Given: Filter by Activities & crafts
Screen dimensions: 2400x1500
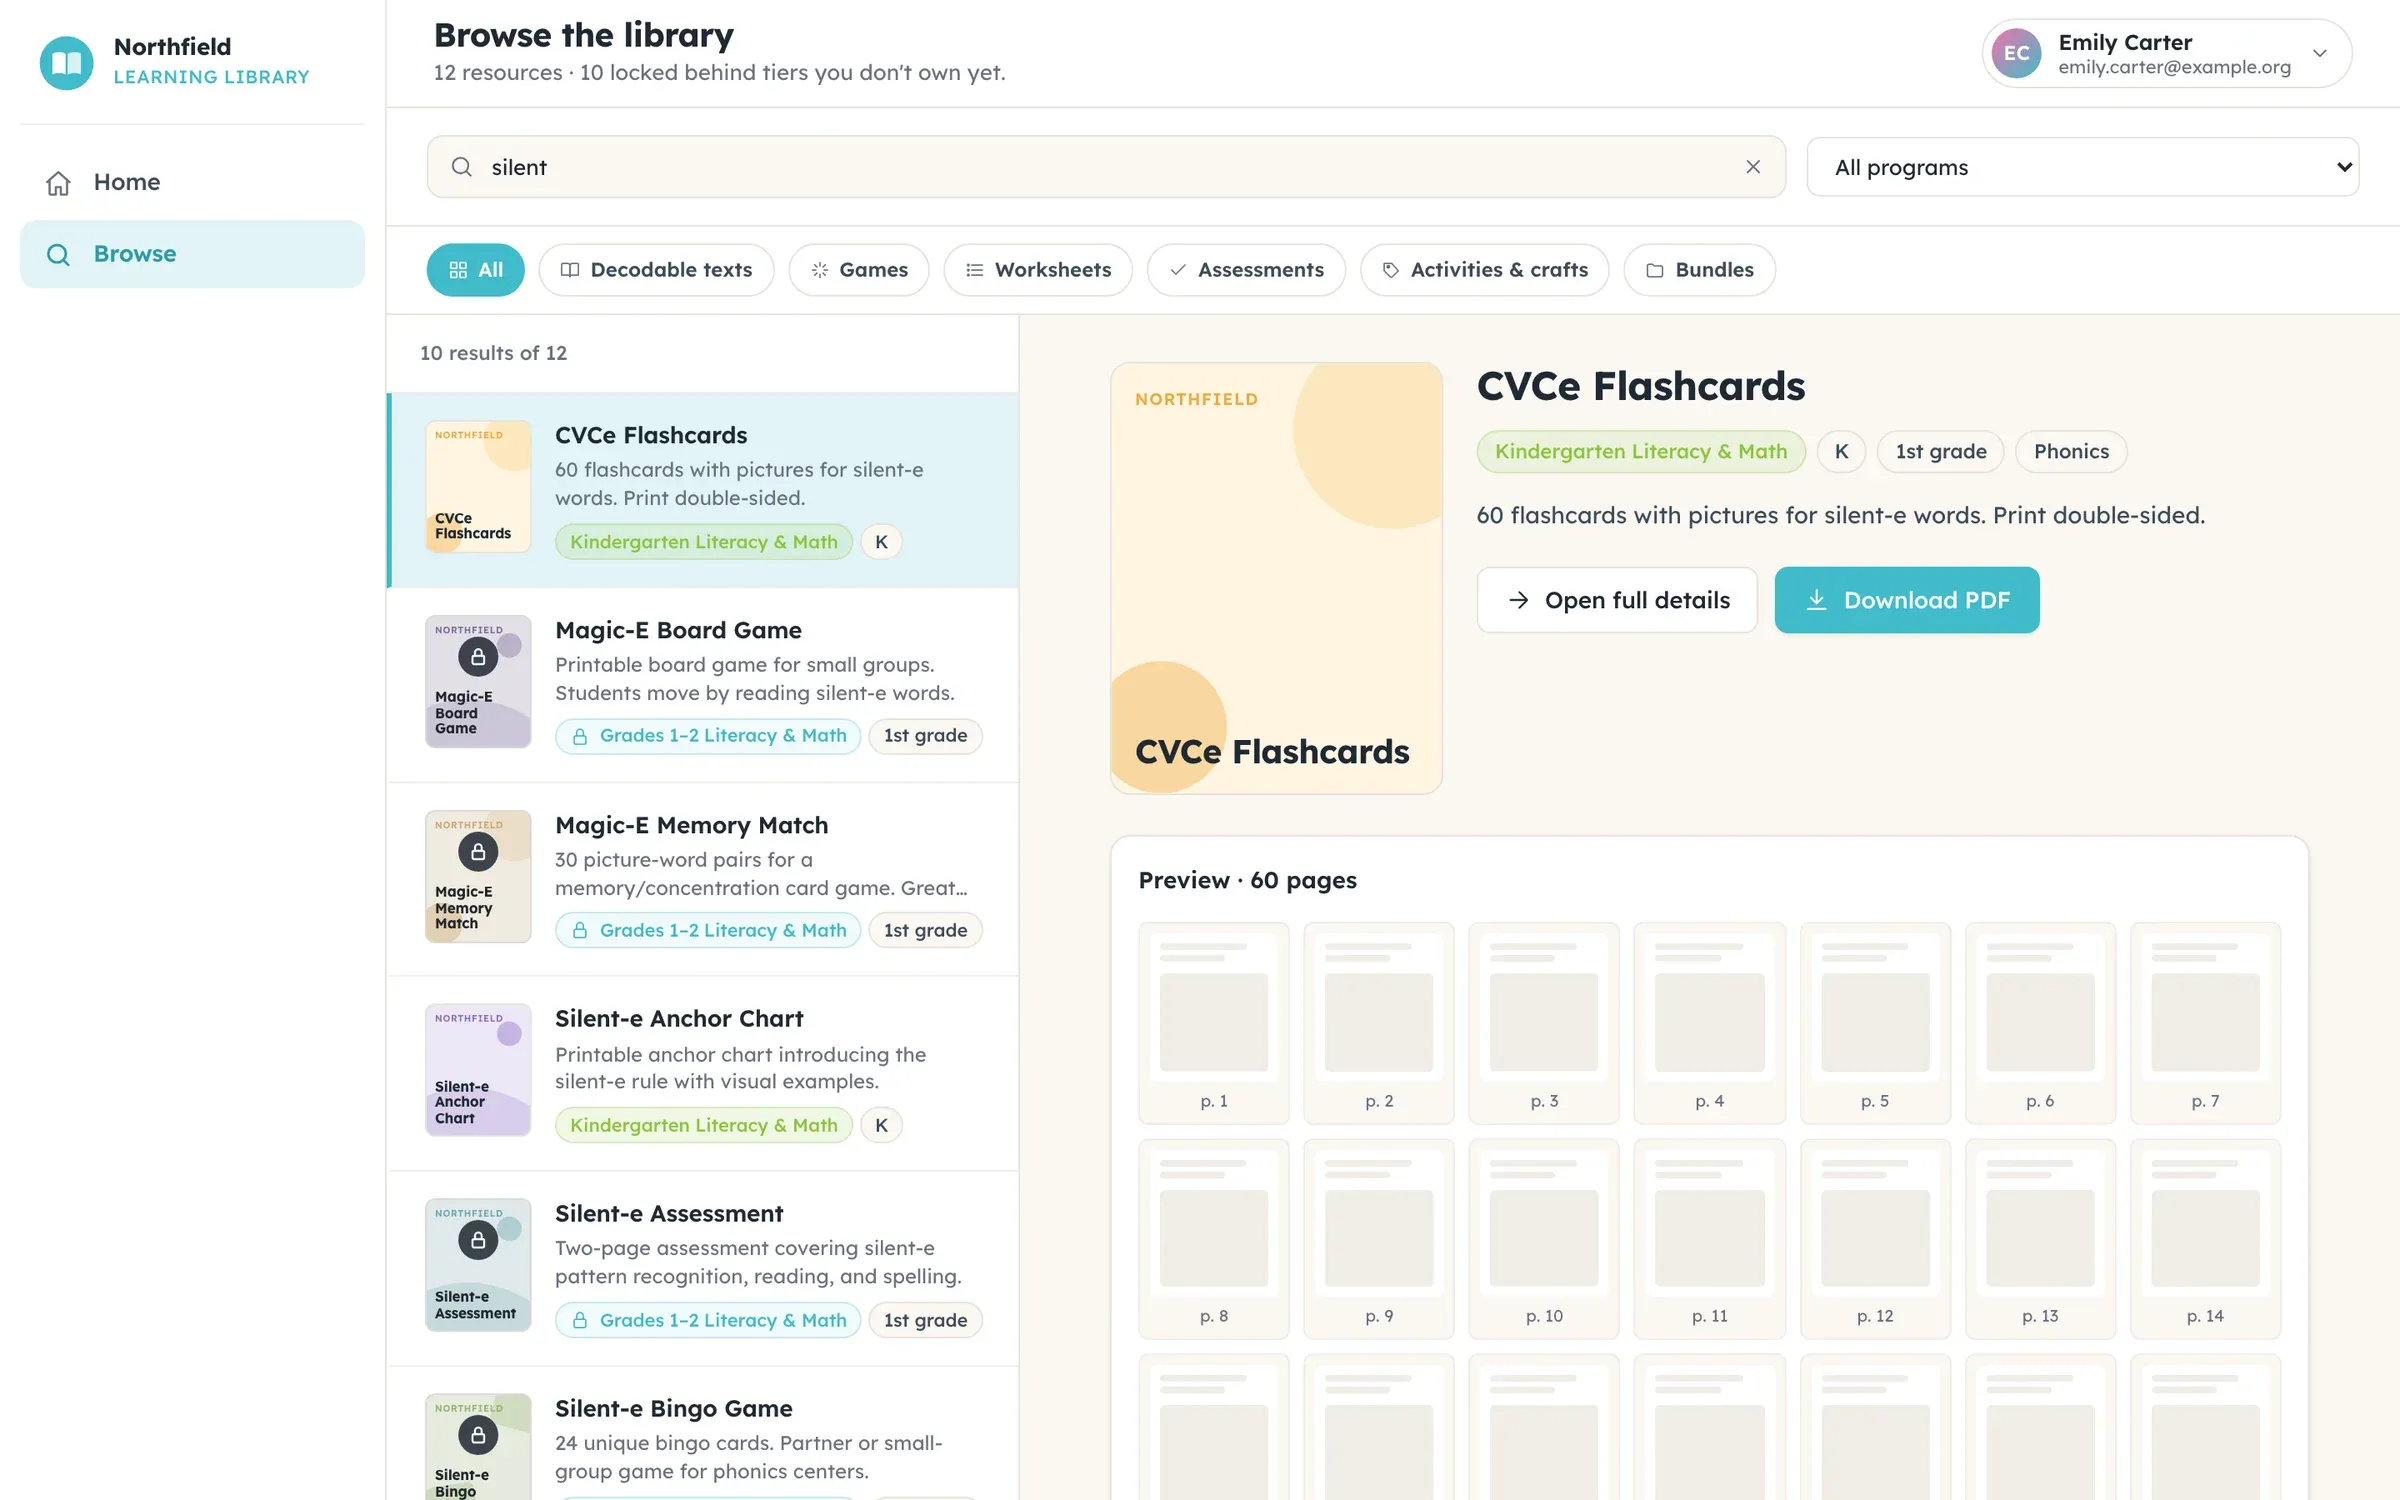Looking at the screenshot, I should pos(1484,270).
